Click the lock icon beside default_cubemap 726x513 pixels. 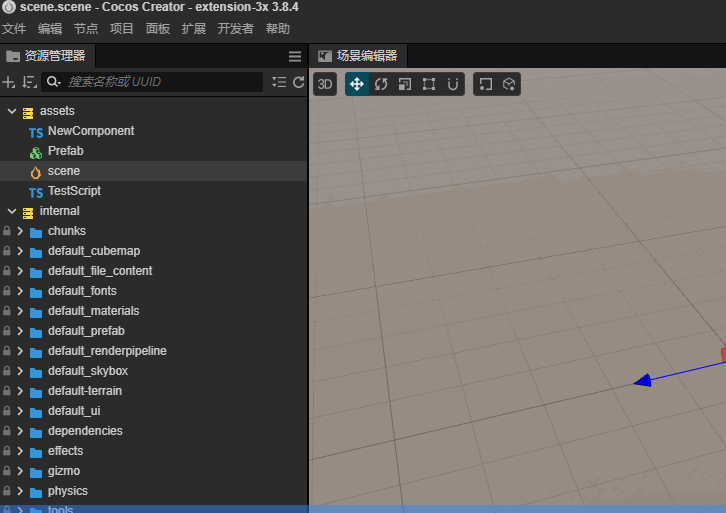pyautogui.click(x=6, y=251)
